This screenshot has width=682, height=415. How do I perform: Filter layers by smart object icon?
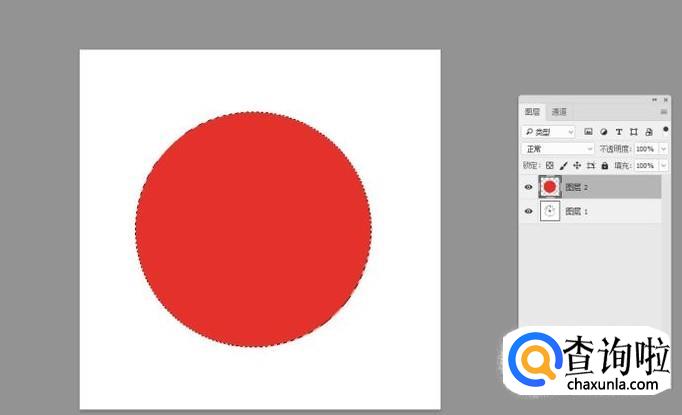click(649, 132)
